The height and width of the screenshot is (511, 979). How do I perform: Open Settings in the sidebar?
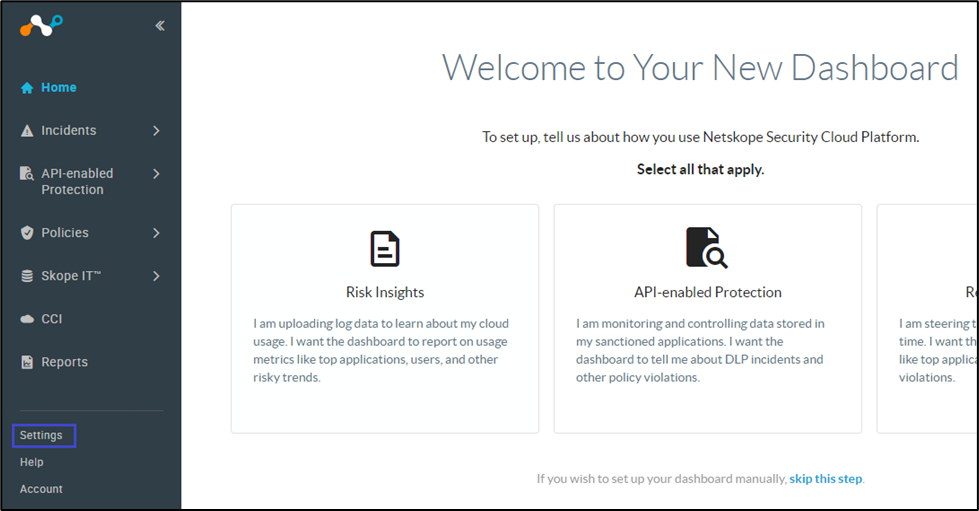coord(41,435)
